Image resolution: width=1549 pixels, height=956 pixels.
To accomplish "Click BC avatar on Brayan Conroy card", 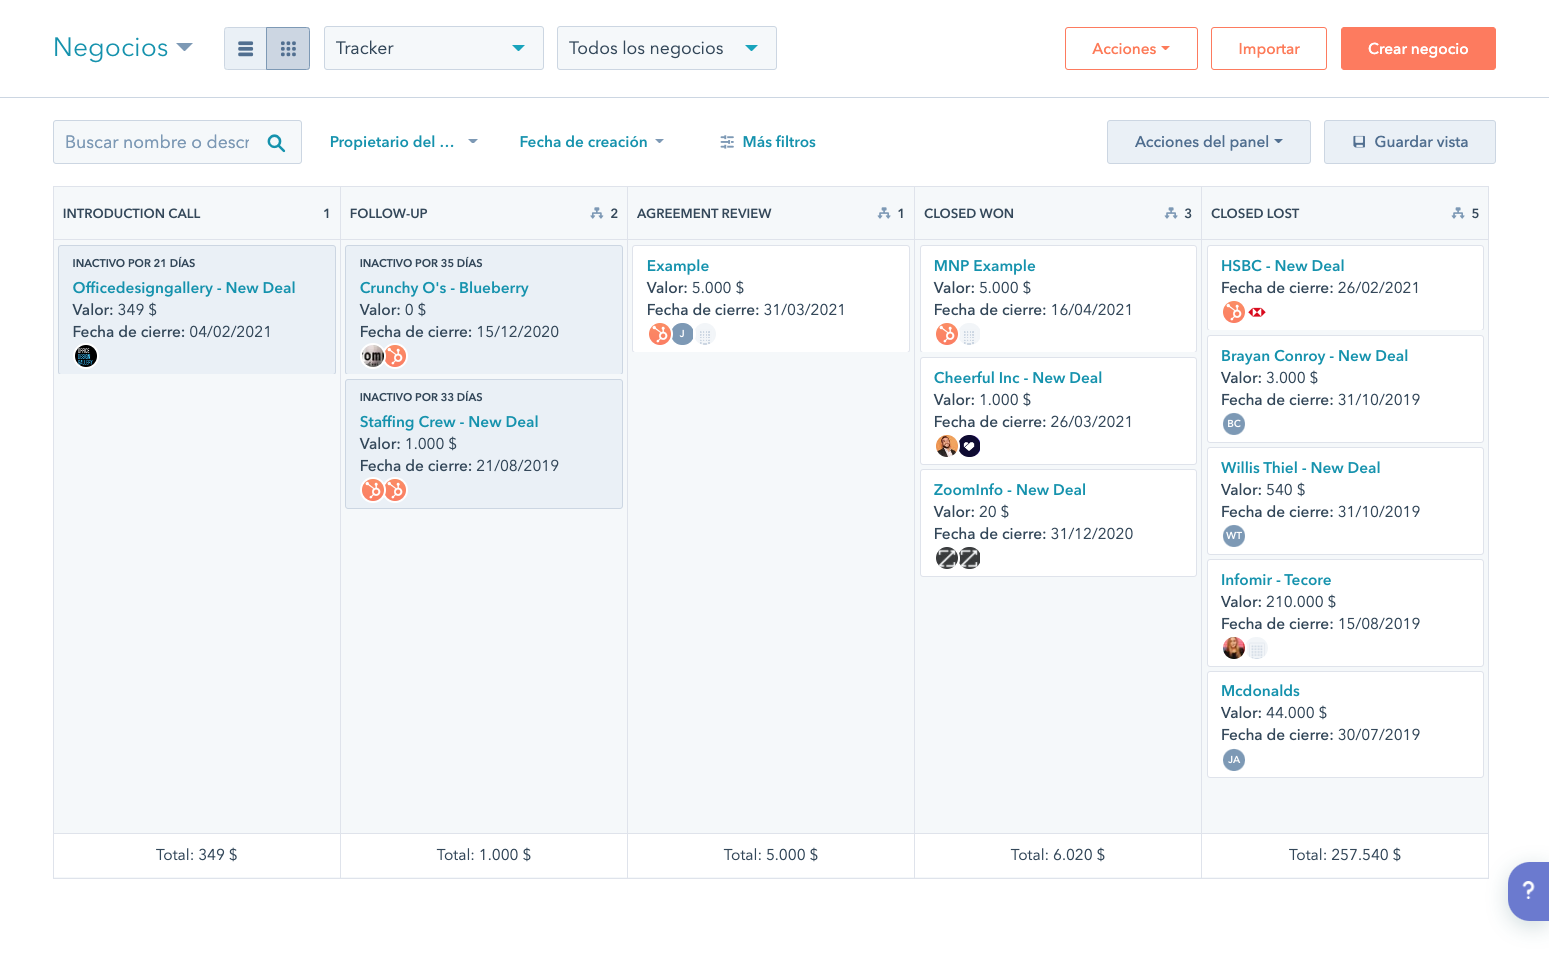I will pos(1234,424).
